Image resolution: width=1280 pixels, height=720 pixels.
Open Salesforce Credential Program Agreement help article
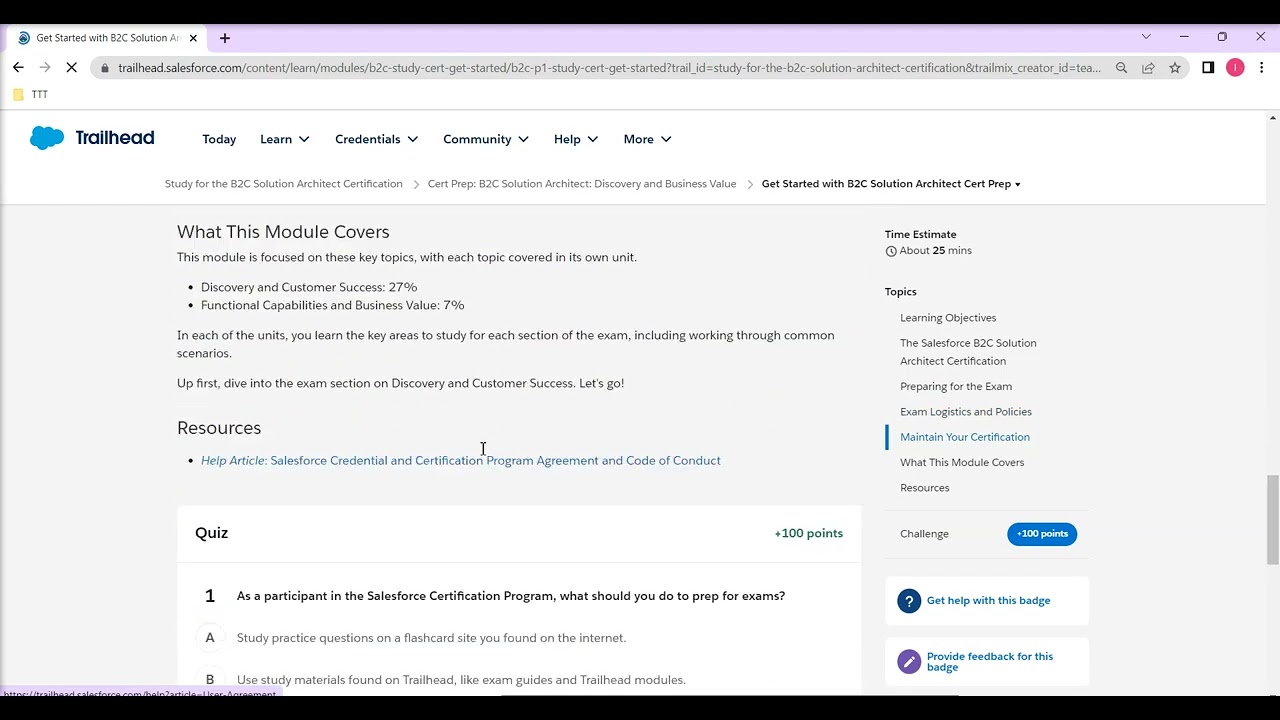[461, 461]
